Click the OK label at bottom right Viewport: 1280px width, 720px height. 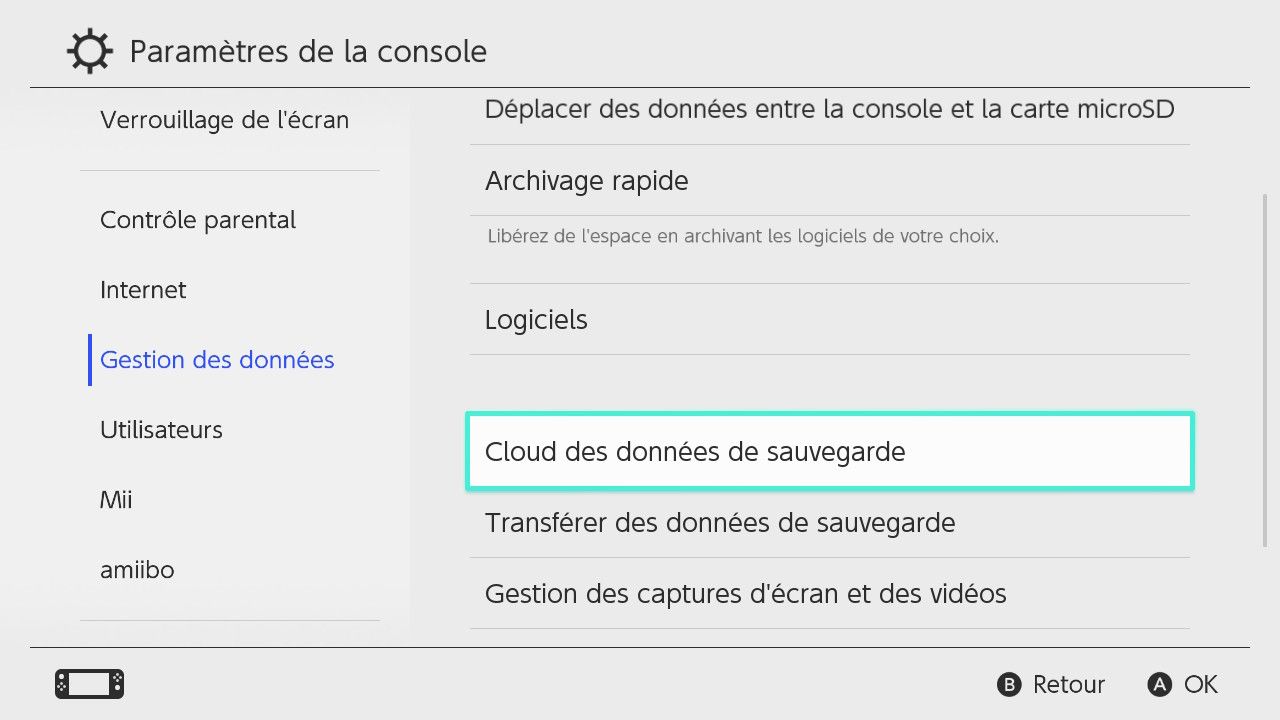click(x=1201, y=685)
